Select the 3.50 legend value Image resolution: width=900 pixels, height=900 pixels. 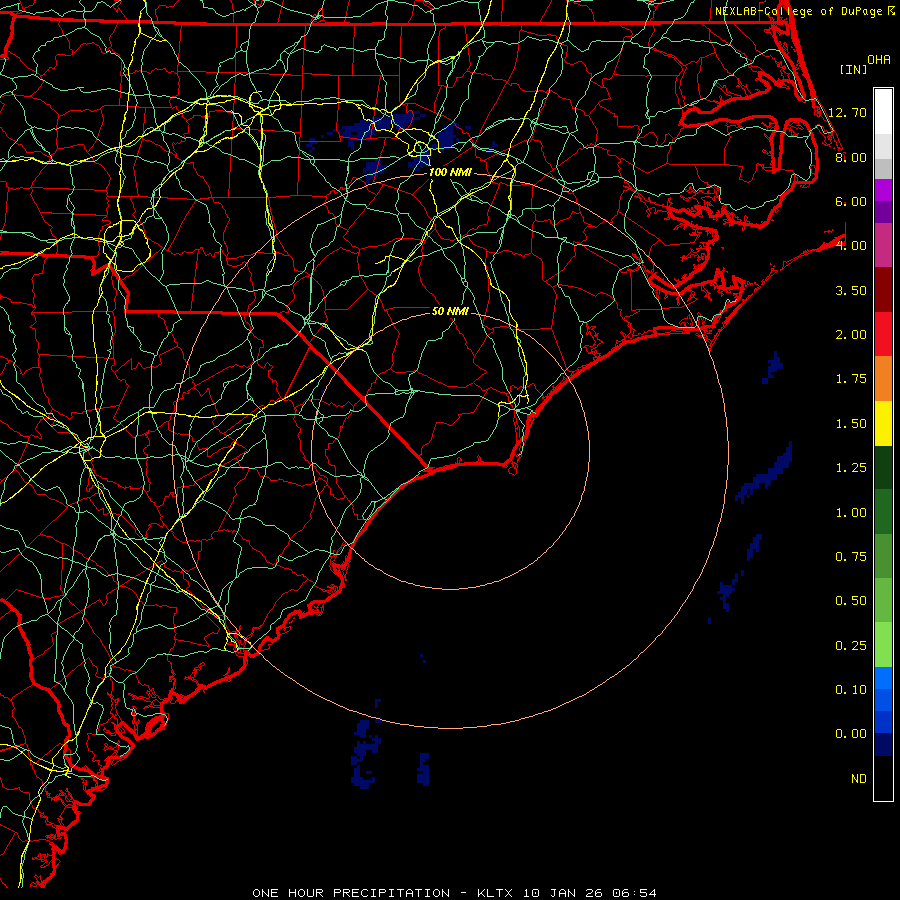click(x=851, y=290)
